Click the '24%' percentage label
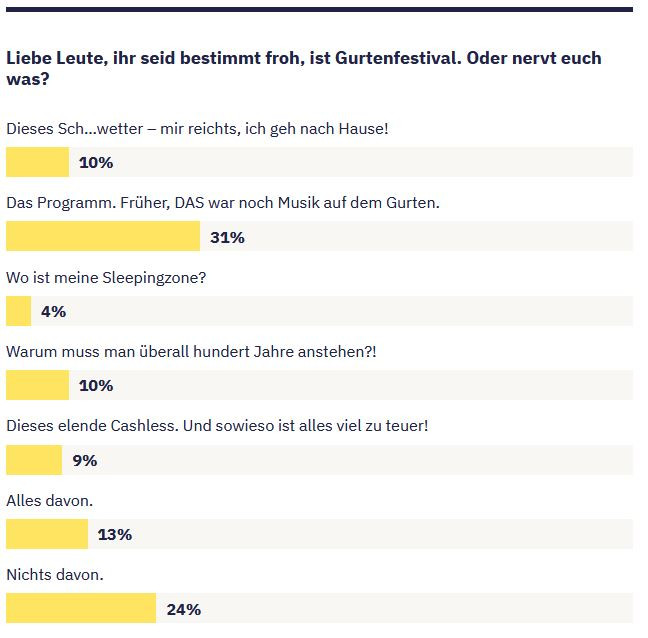Image resolution: width=648 pixels, height=638 pixels. [184, 609]
